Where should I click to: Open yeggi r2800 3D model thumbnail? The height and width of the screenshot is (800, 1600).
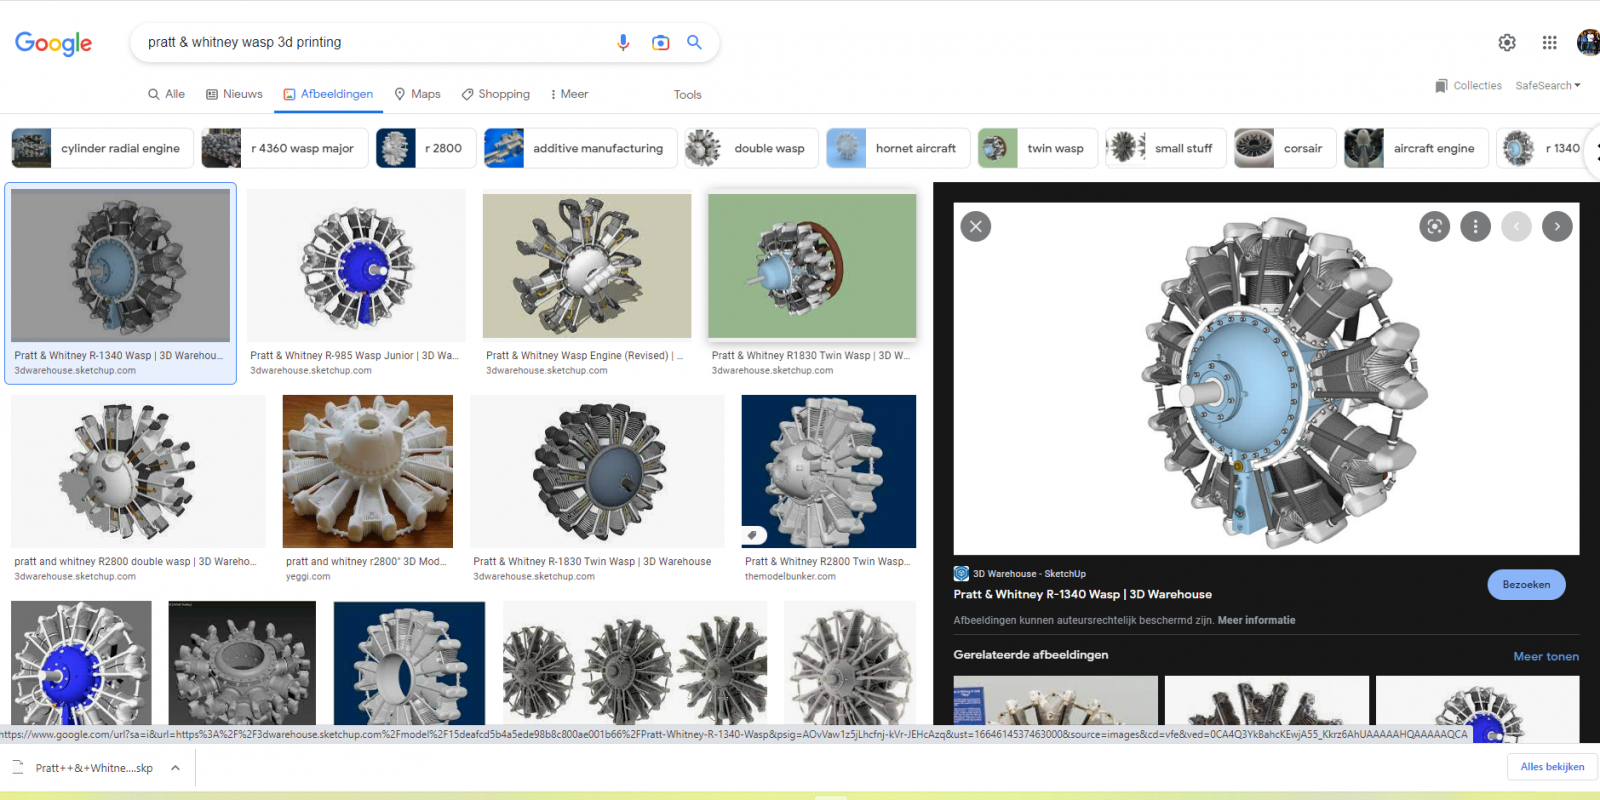(368, 471)
